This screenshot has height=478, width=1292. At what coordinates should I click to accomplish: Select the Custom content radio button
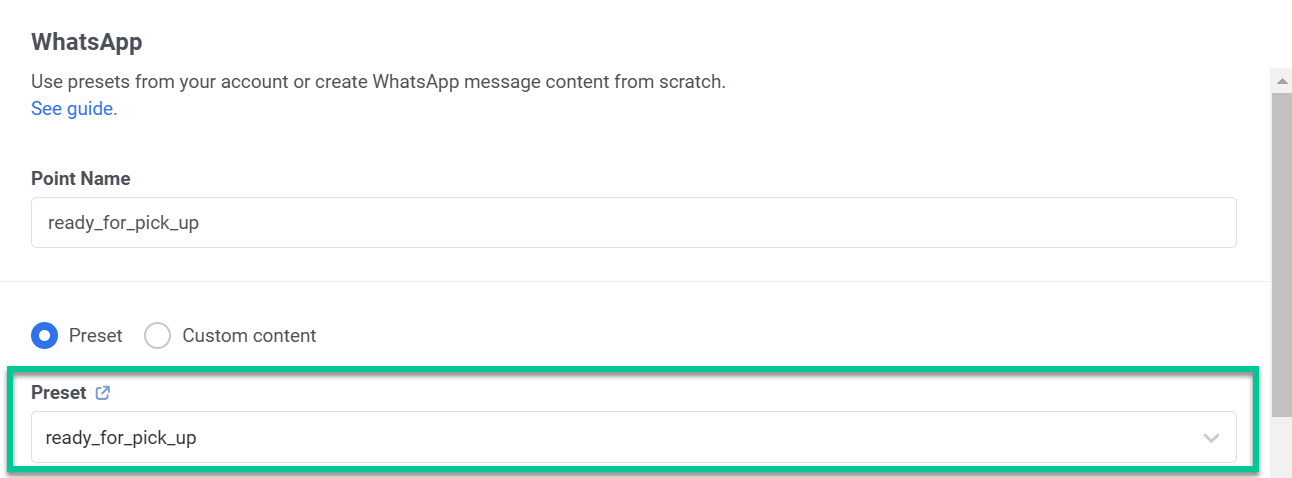click(x=157, y=336)
